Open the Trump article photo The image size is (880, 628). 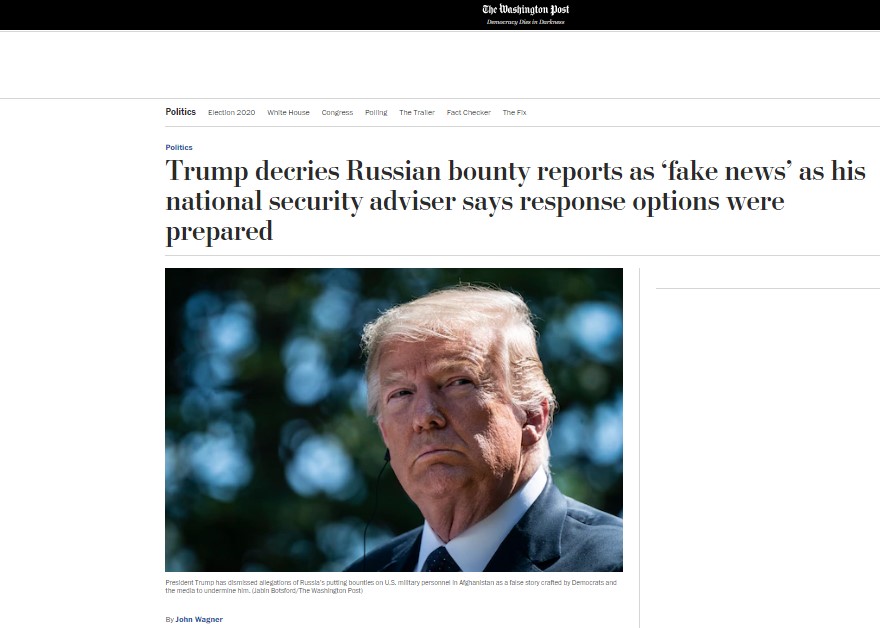point(393,420)
